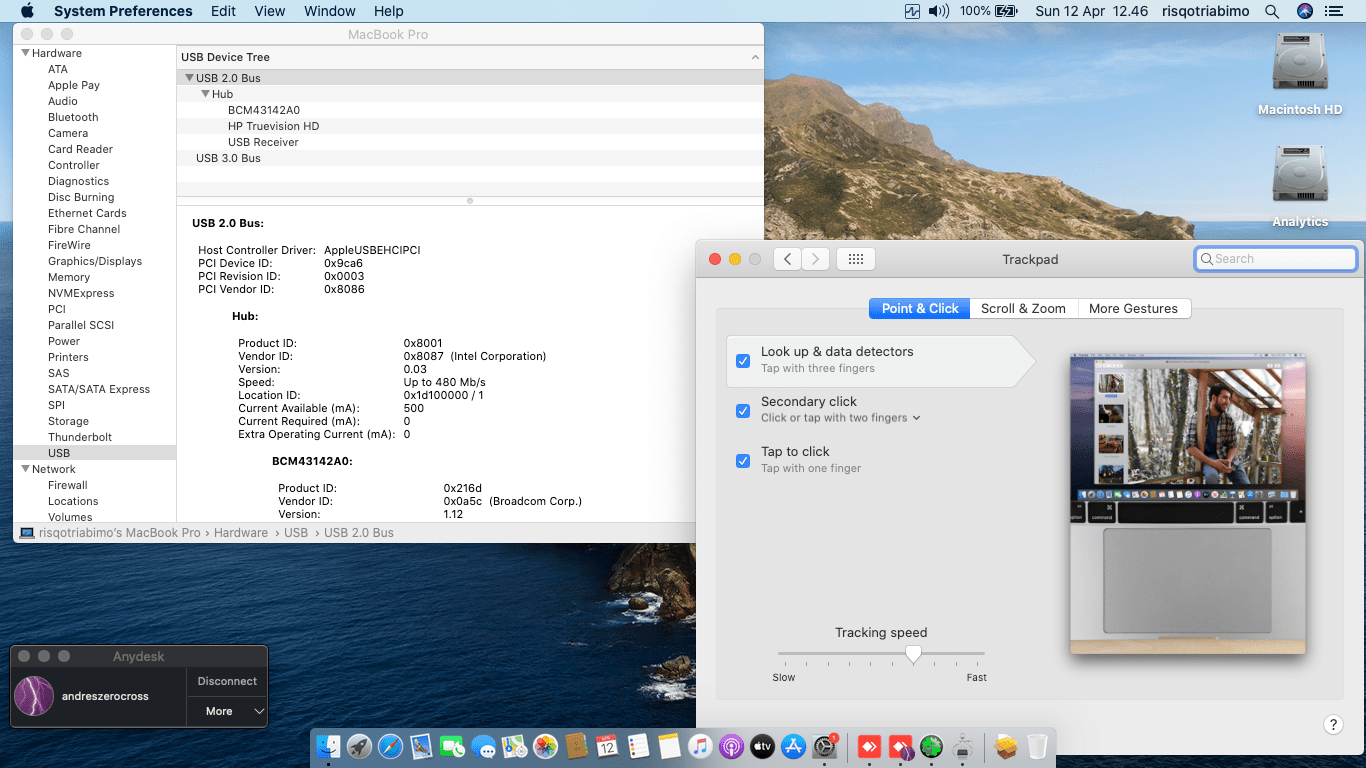
Task: Uncheck Look up & data detectors
Action: pos(743,361)
